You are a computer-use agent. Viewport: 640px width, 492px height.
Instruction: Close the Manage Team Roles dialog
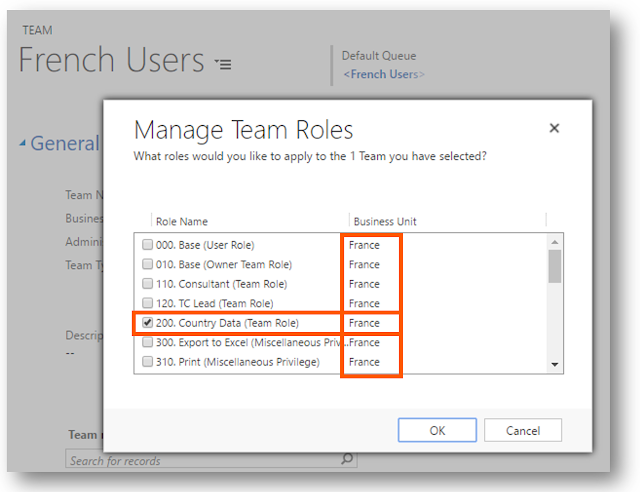(554, 129)
